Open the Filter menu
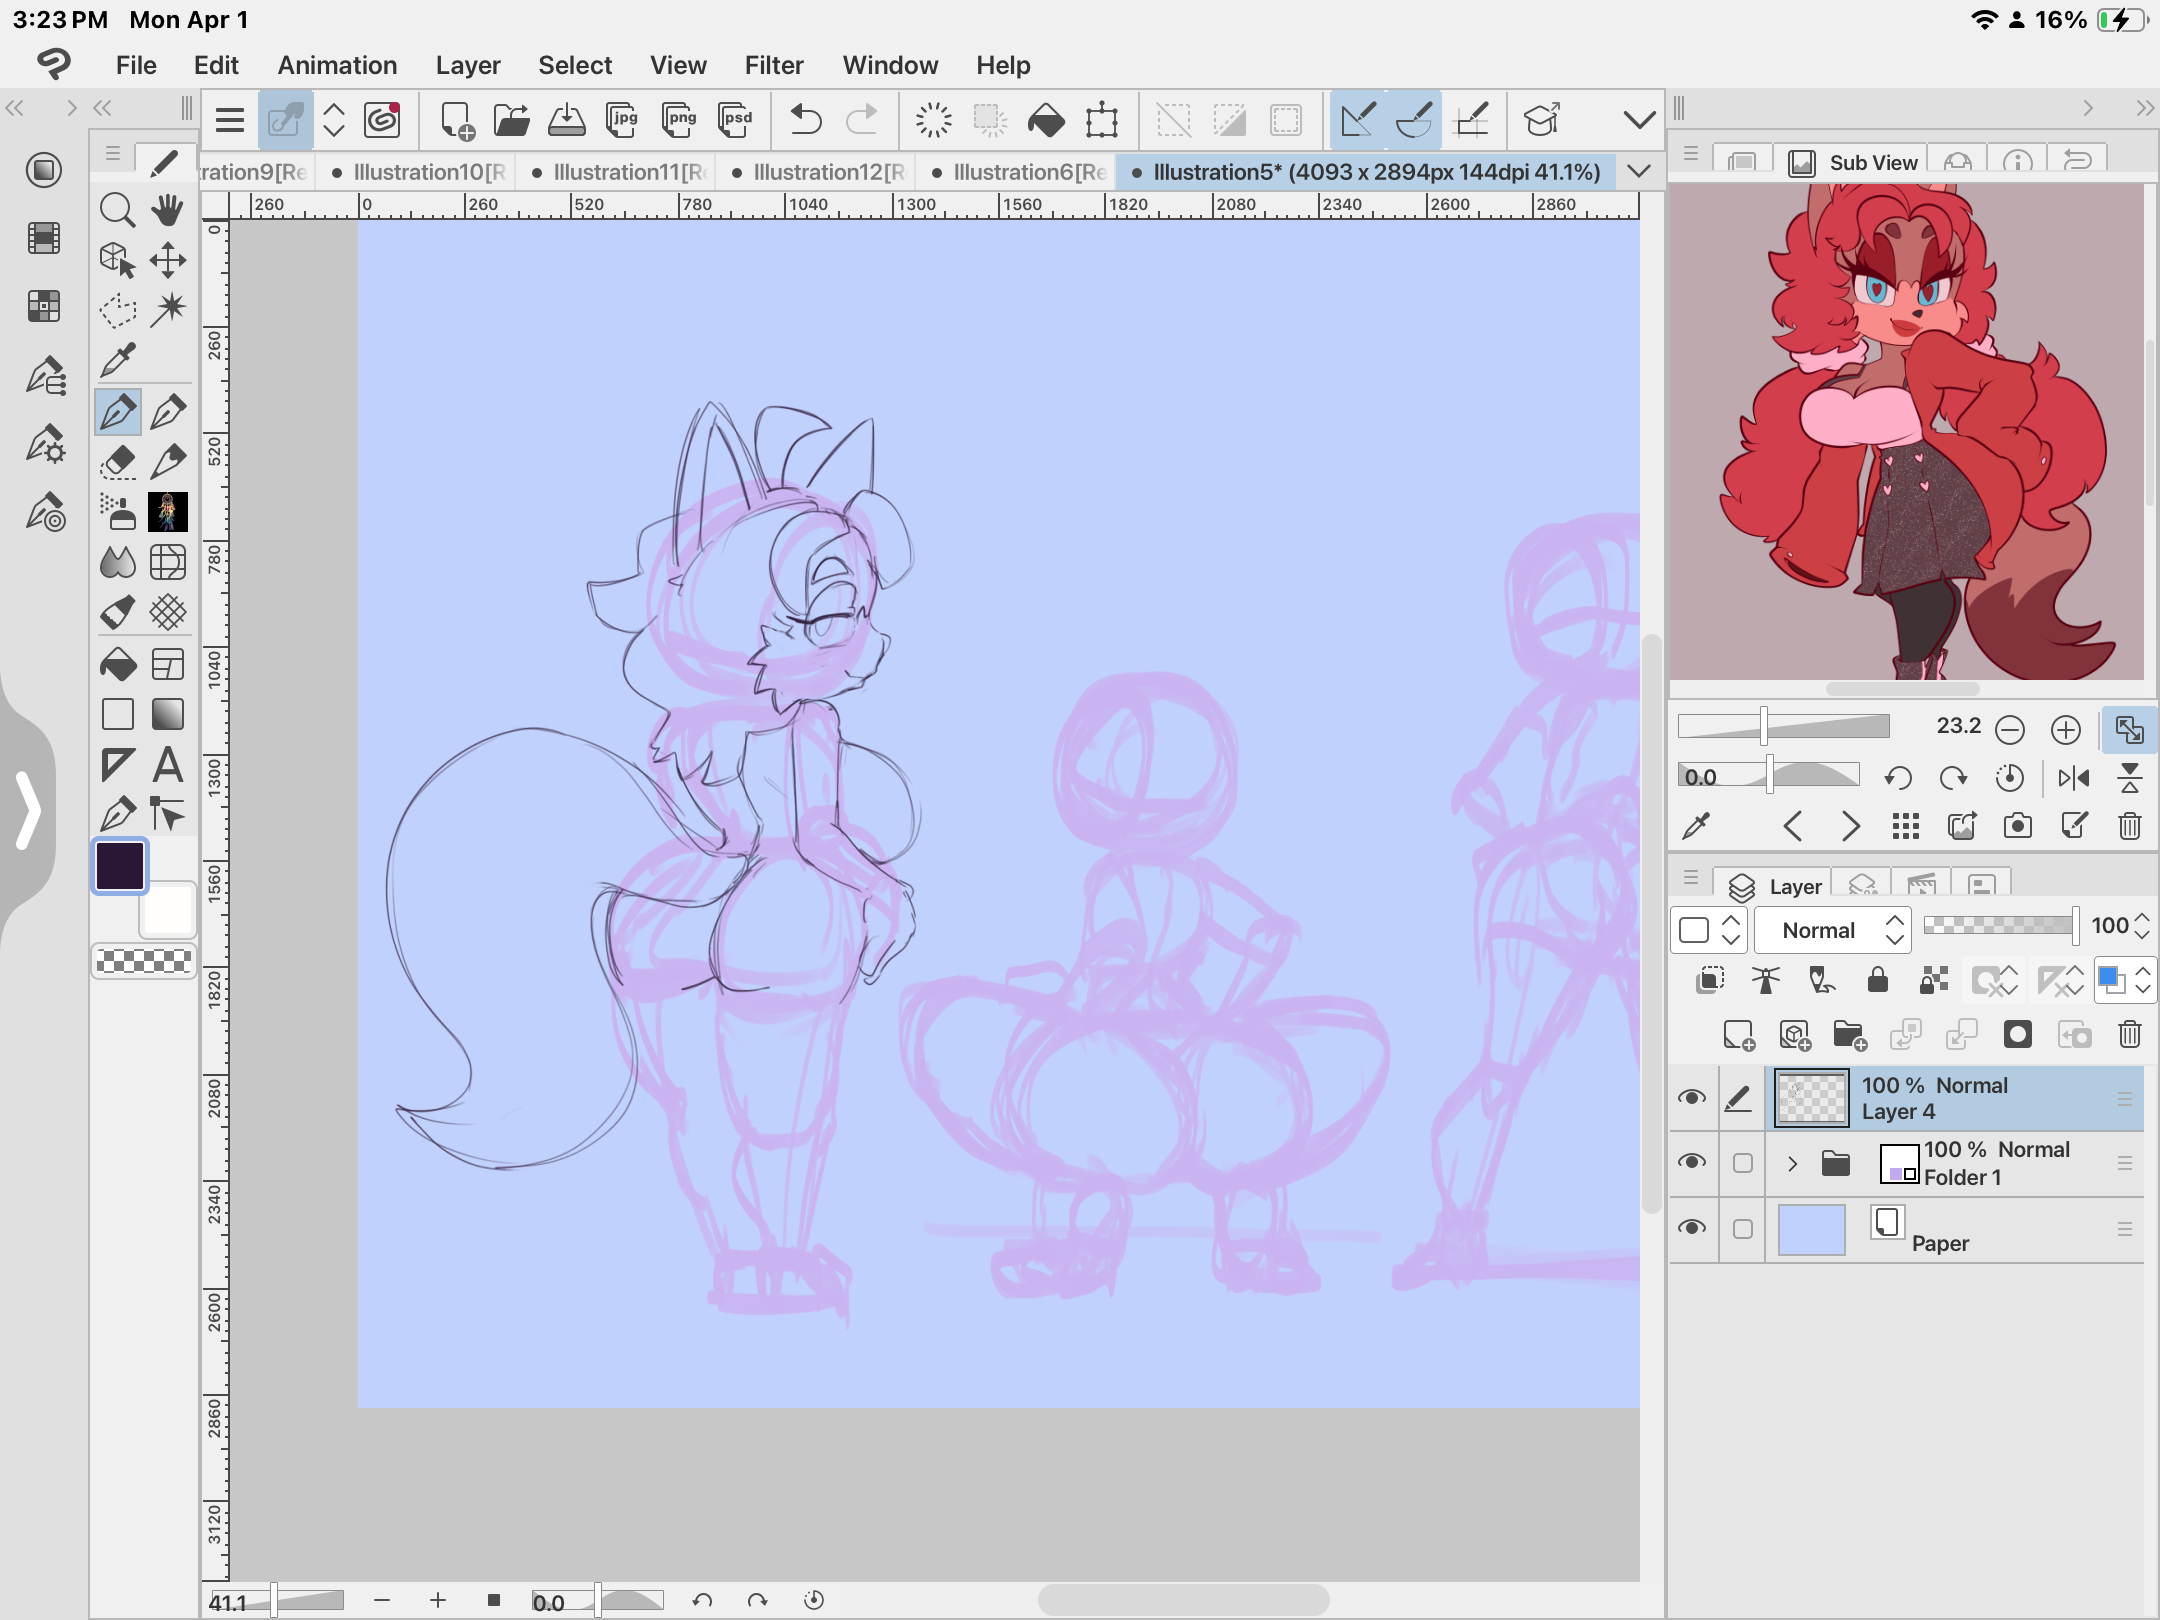Screen dimensions: 2160x1620 coord(773,65)
